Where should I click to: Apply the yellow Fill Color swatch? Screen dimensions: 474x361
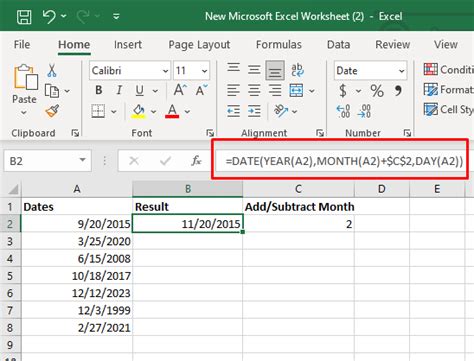pyautogui.click(x=139, y=111)
